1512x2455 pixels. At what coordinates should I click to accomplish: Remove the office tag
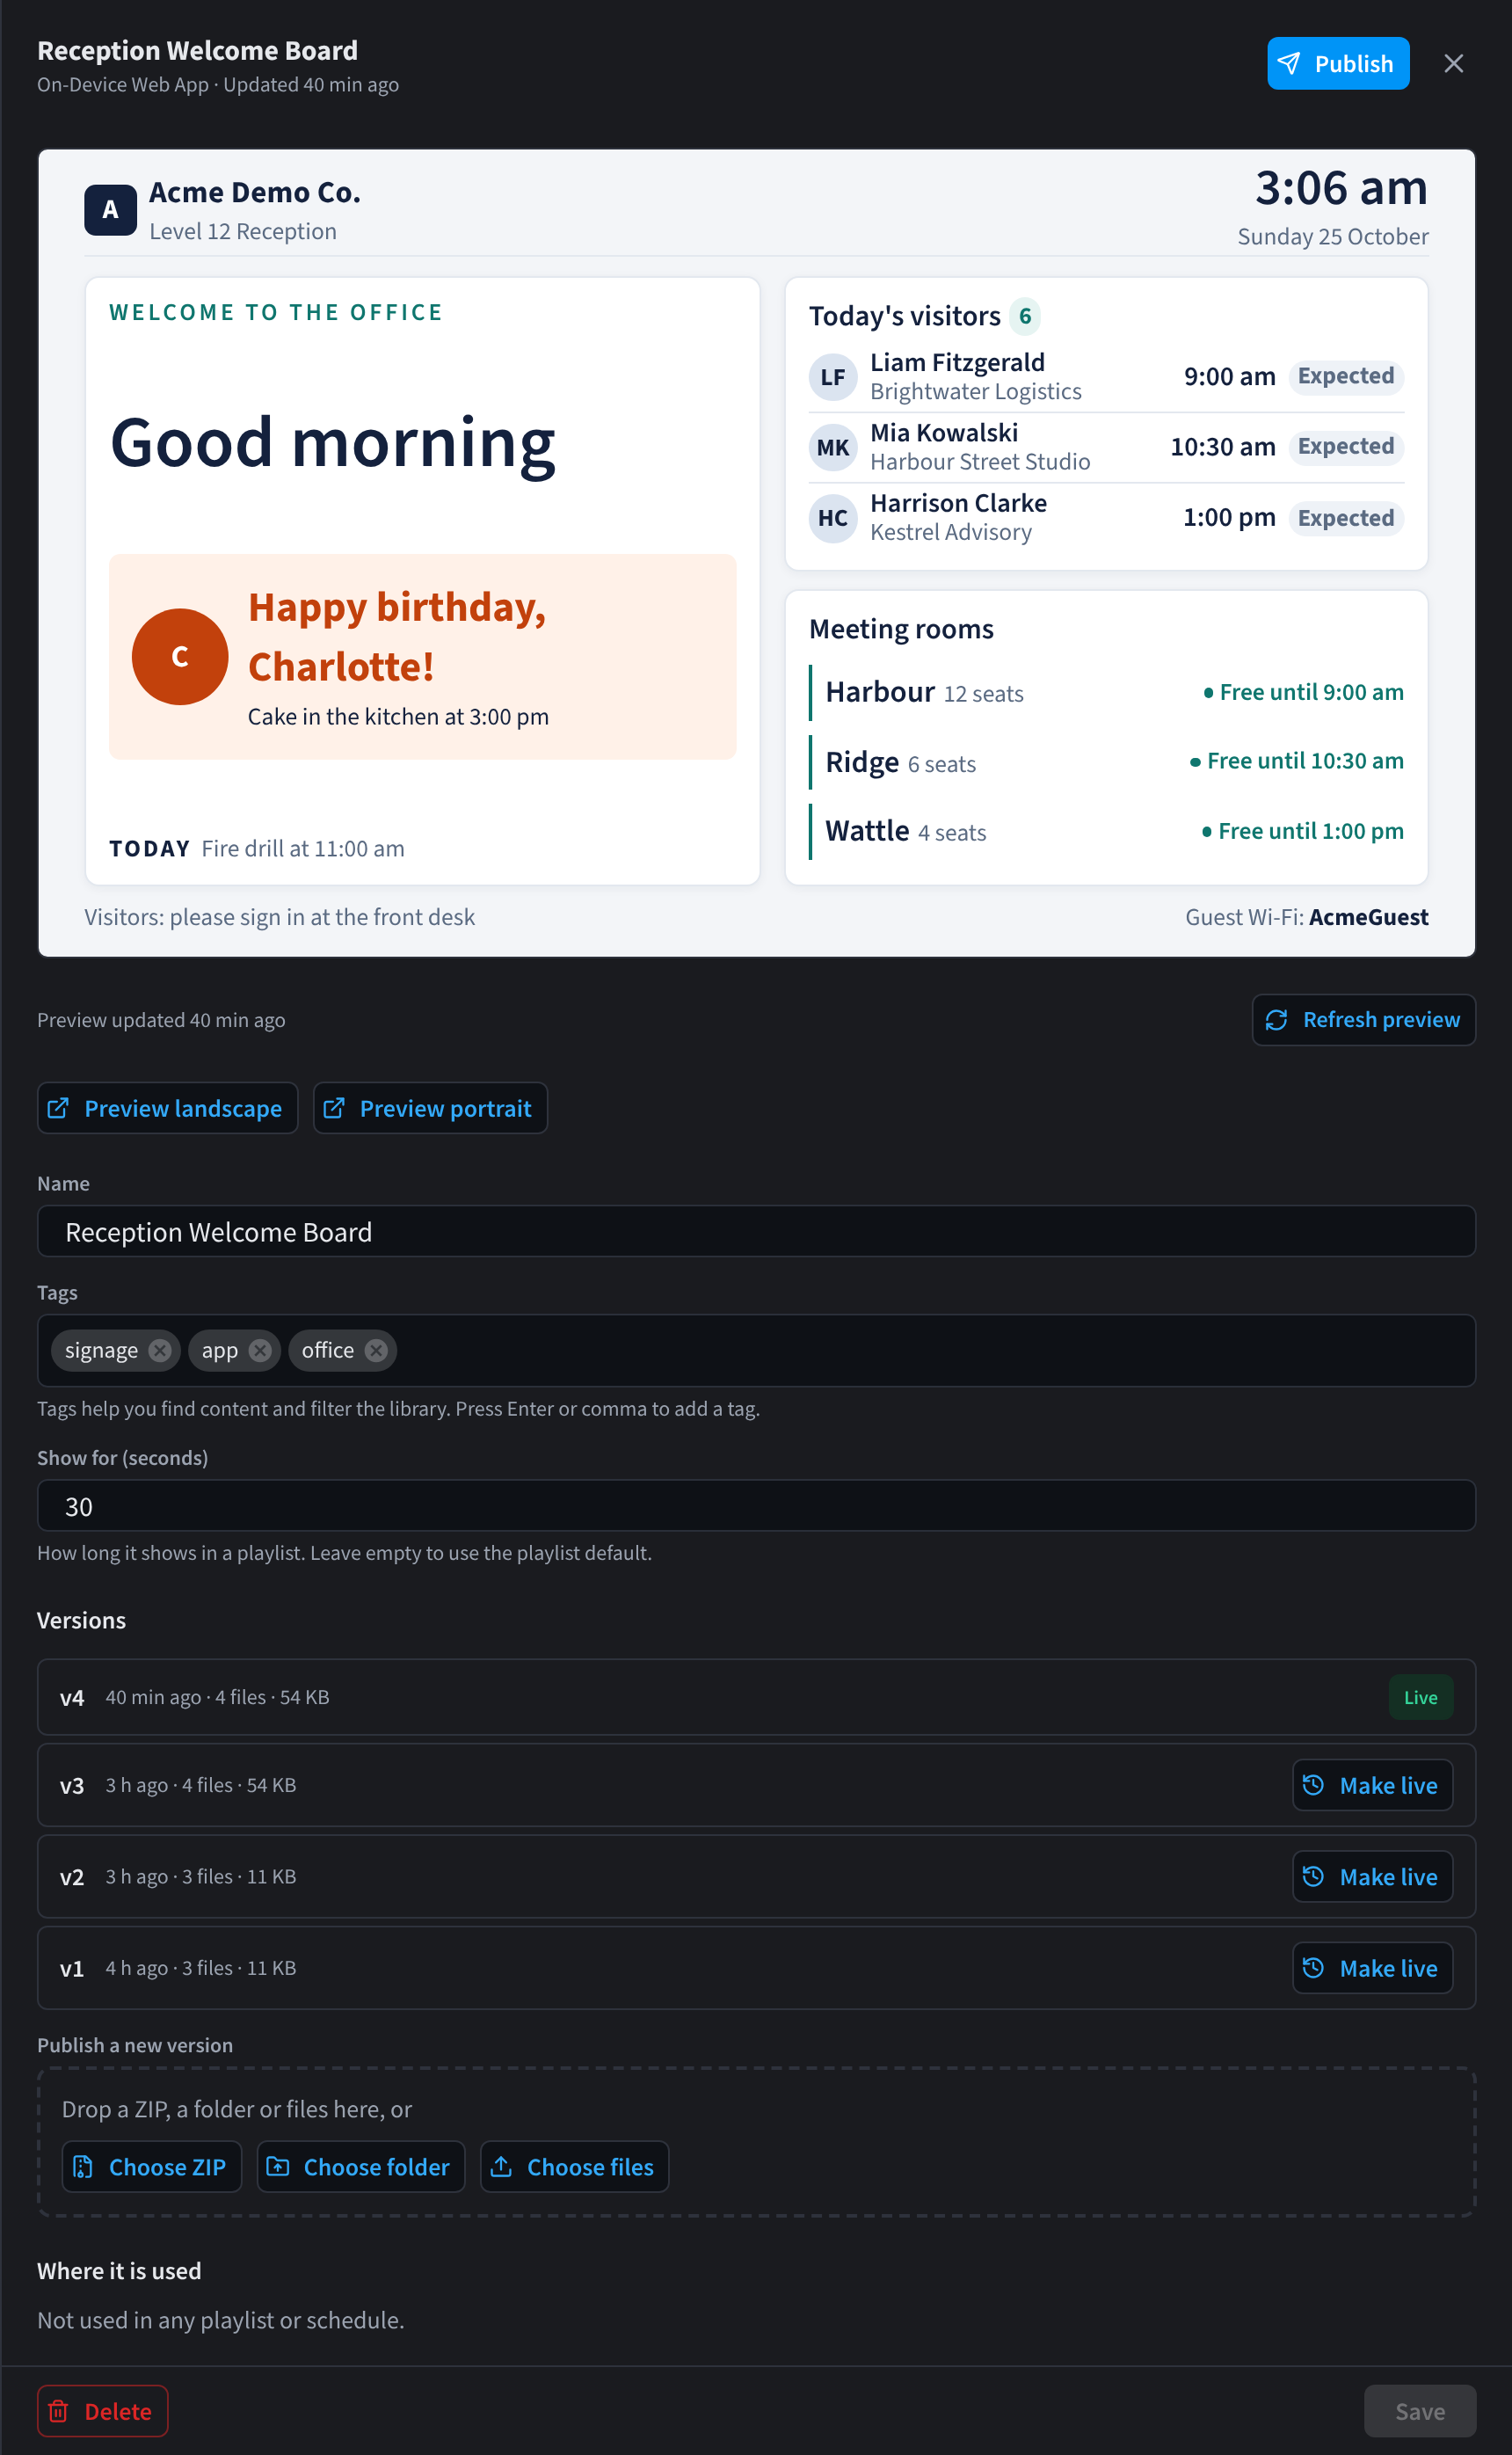[376, 1351]
